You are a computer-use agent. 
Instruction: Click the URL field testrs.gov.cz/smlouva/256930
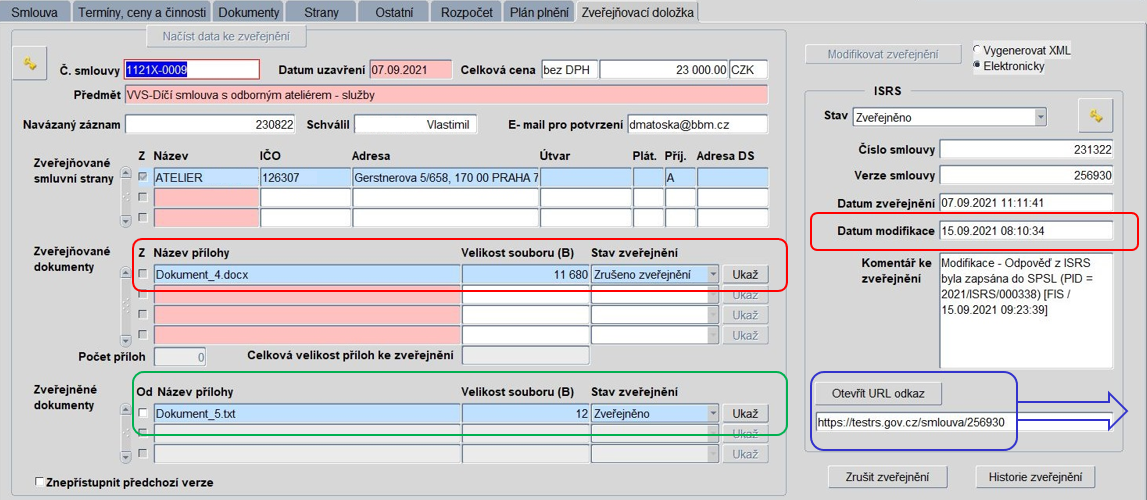tap(962, 422)
